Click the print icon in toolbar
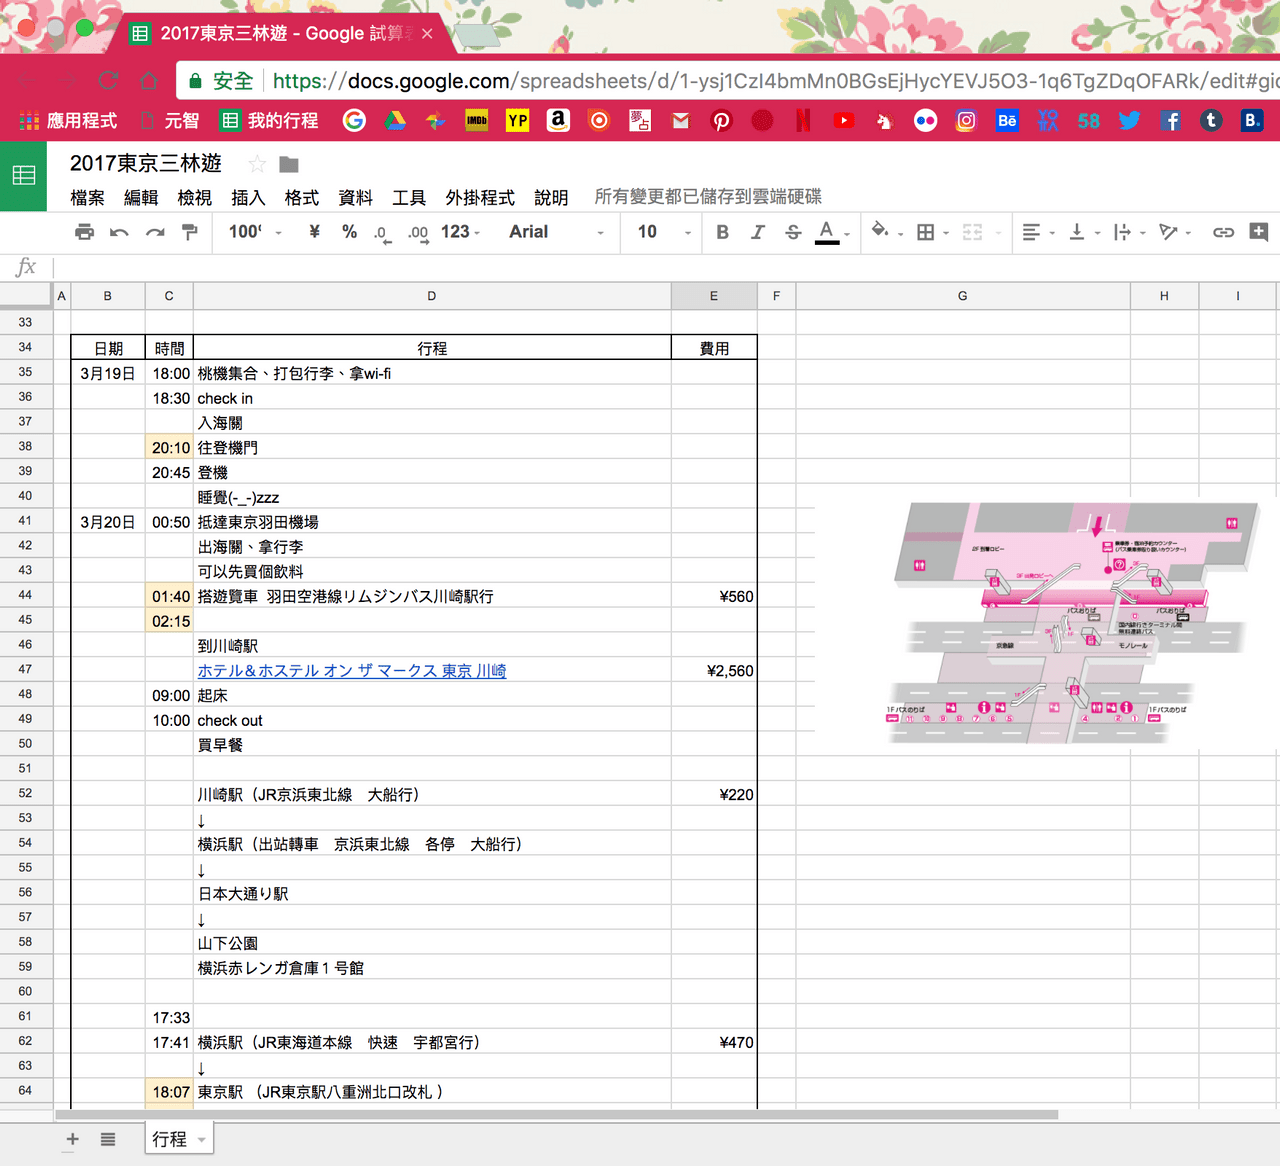Viewport: 1280px width, 1166px height. 84,232
